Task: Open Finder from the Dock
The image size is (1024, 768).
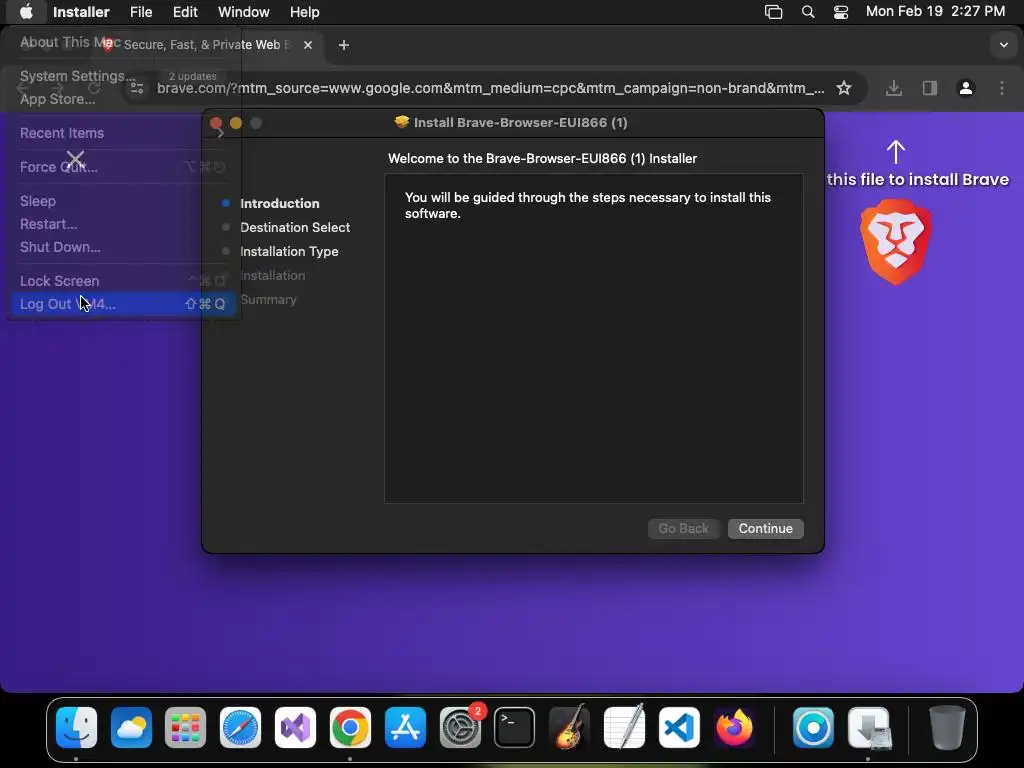Action: [x=76, y=728]
